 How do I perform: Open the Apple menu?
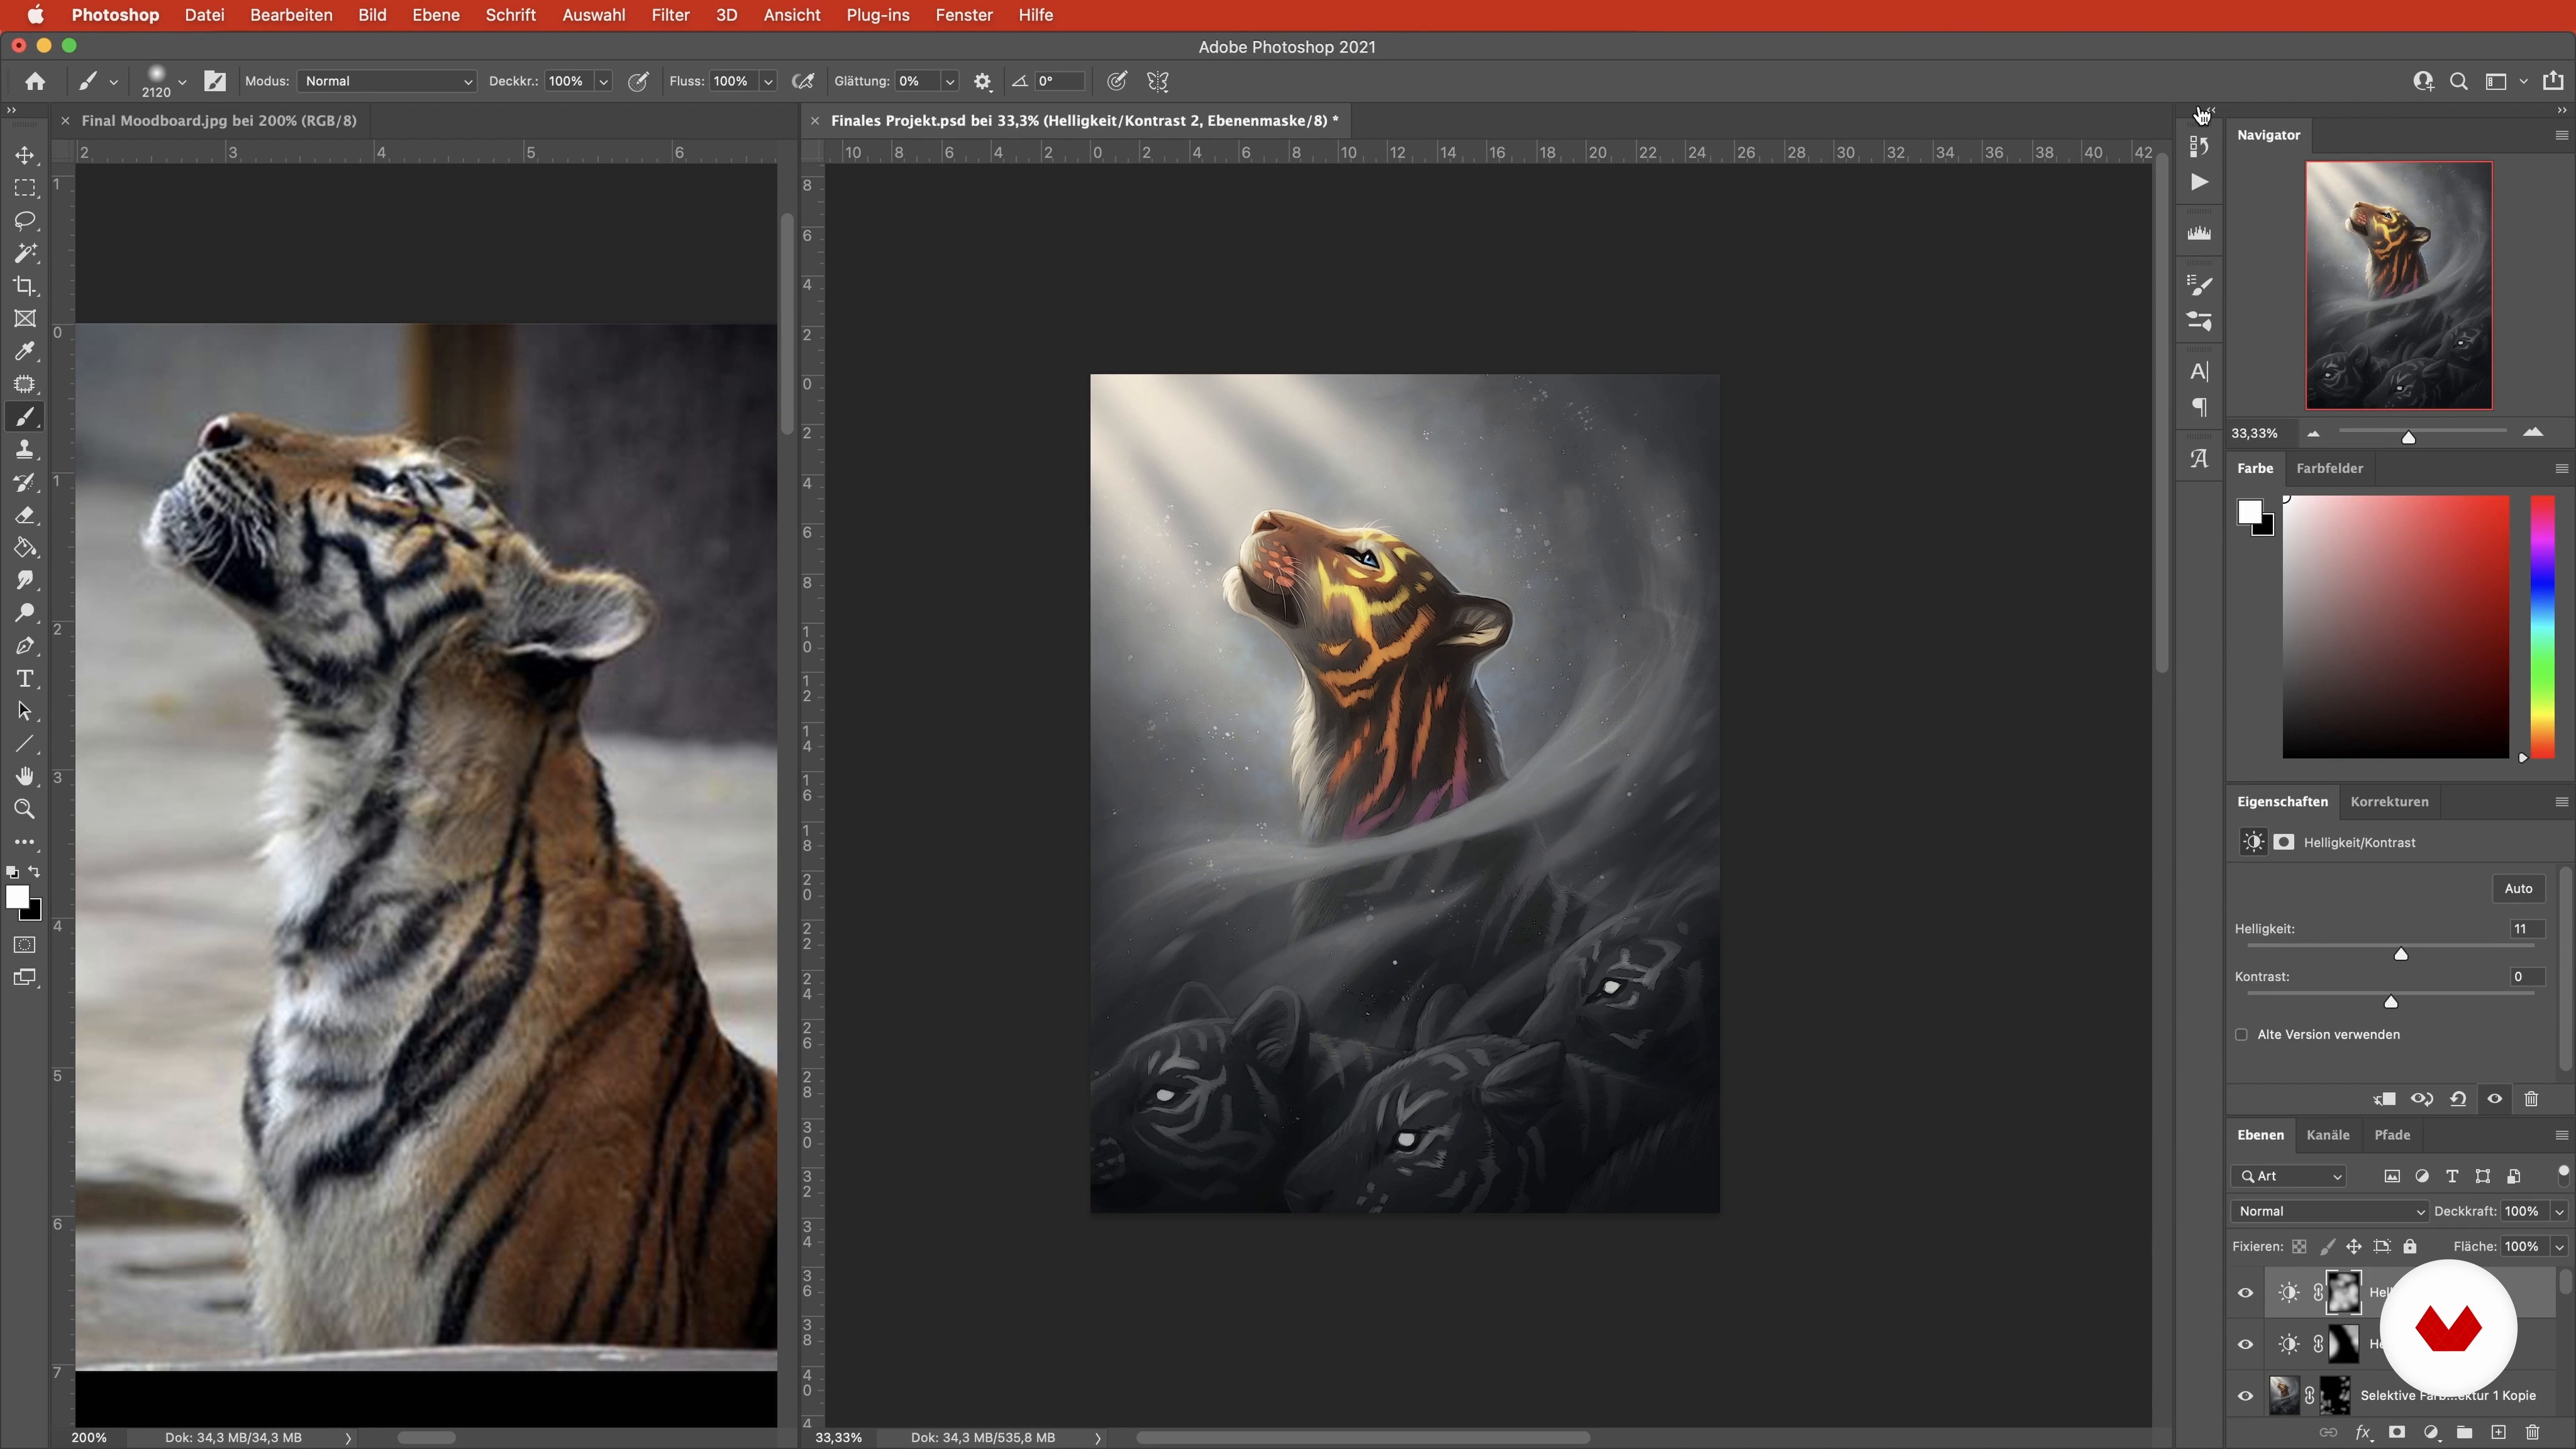(x=35, y=15)
